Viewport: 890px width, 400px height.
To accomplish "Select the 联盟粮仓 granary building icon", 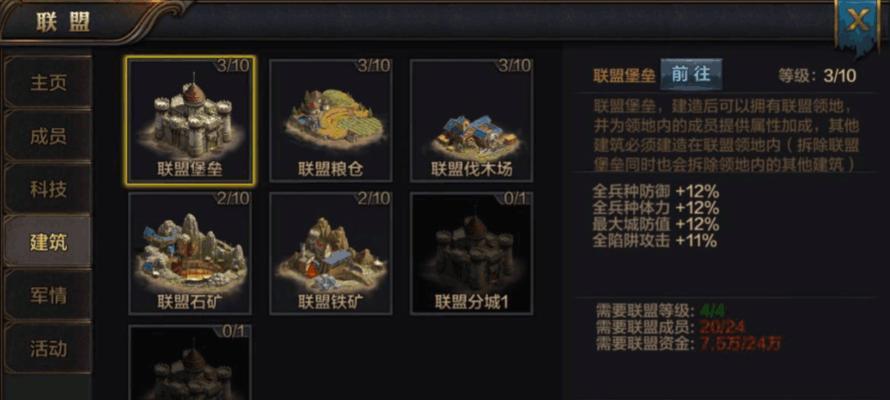I will (331, 120).
